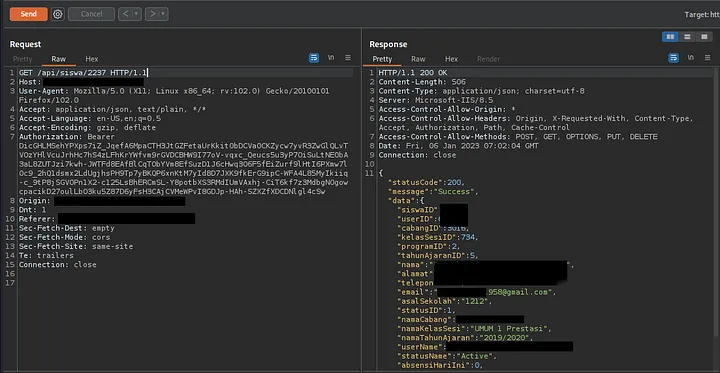Screen dimensions: 720x373
Task: Expand the forward history dropdown arrow
Action: click(x=163, y=14)
